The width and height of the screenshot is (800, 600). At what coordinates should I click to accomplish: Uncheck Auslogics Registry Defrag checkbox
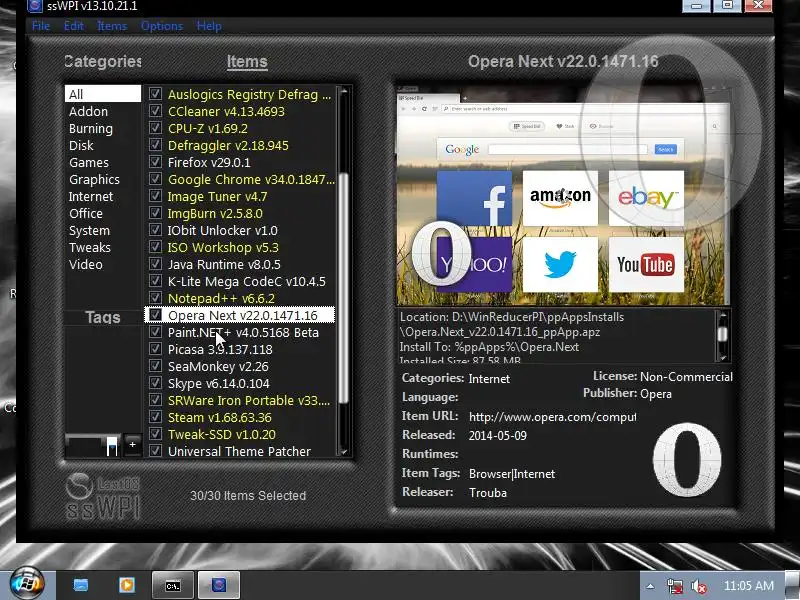pyautogui.click(x=155, y=94)
